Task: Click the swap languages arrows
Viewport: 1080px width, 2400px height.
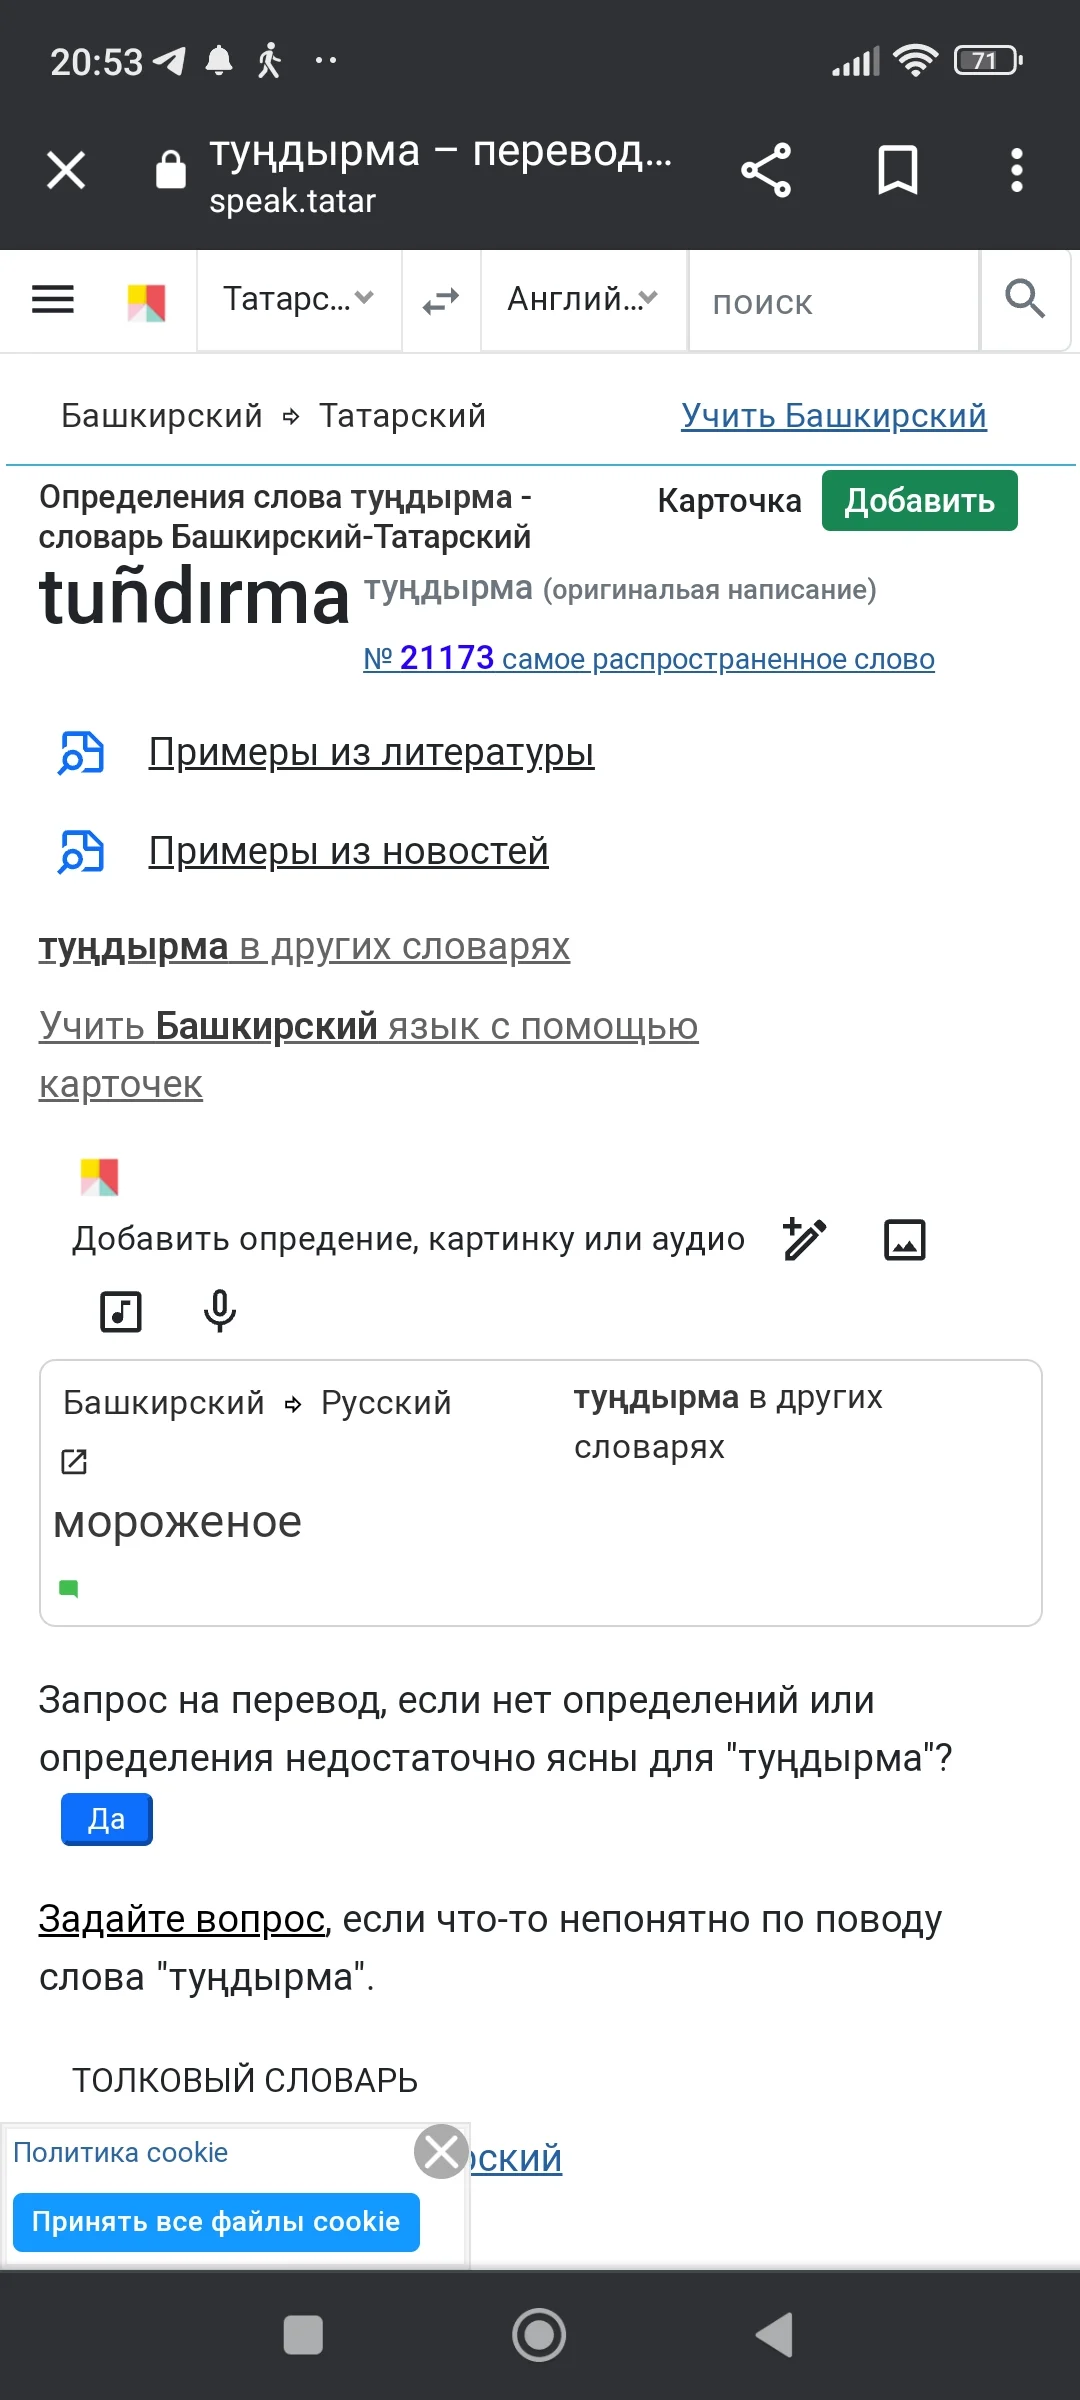Action: tap(440, 300)
